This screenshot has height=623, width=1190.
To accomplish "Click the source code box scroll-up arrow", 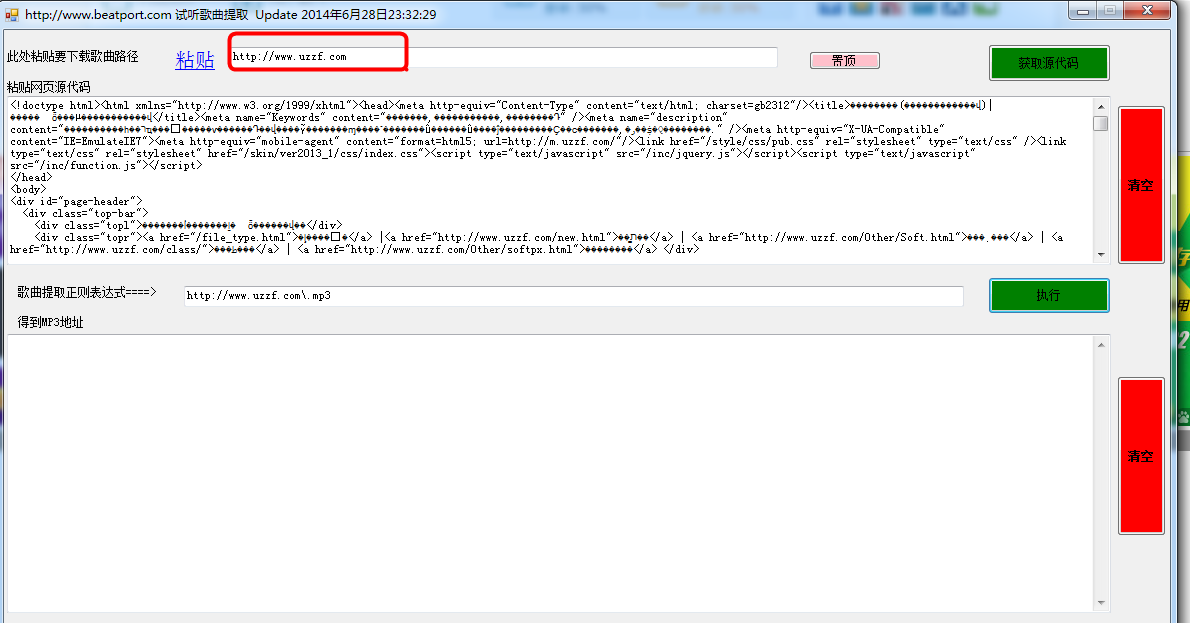I will 1101,106.
